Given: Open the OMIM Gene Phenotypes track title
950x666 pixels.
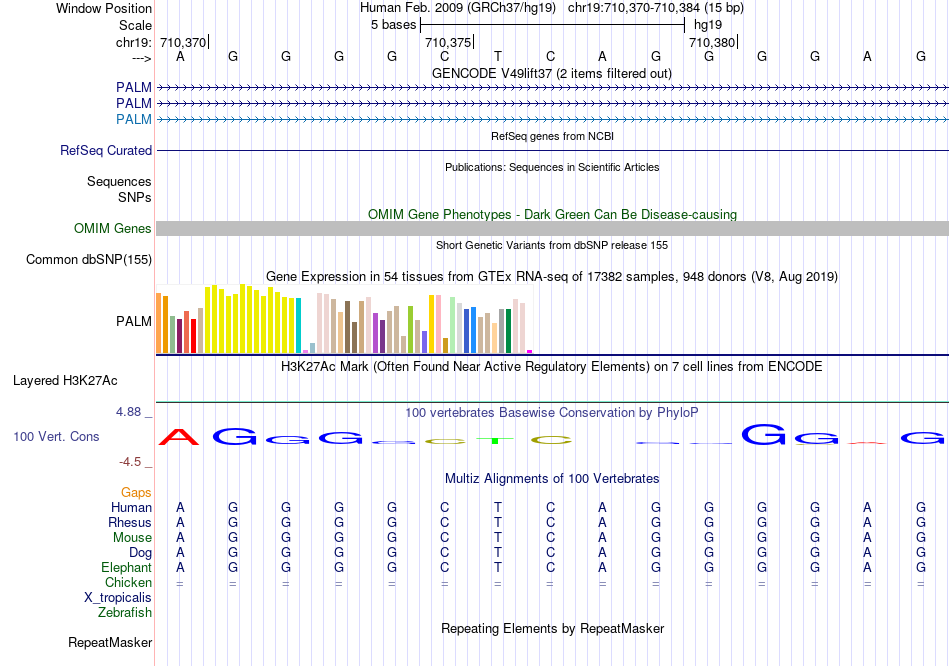Looking at the screenshot, I should click(552, 215).
